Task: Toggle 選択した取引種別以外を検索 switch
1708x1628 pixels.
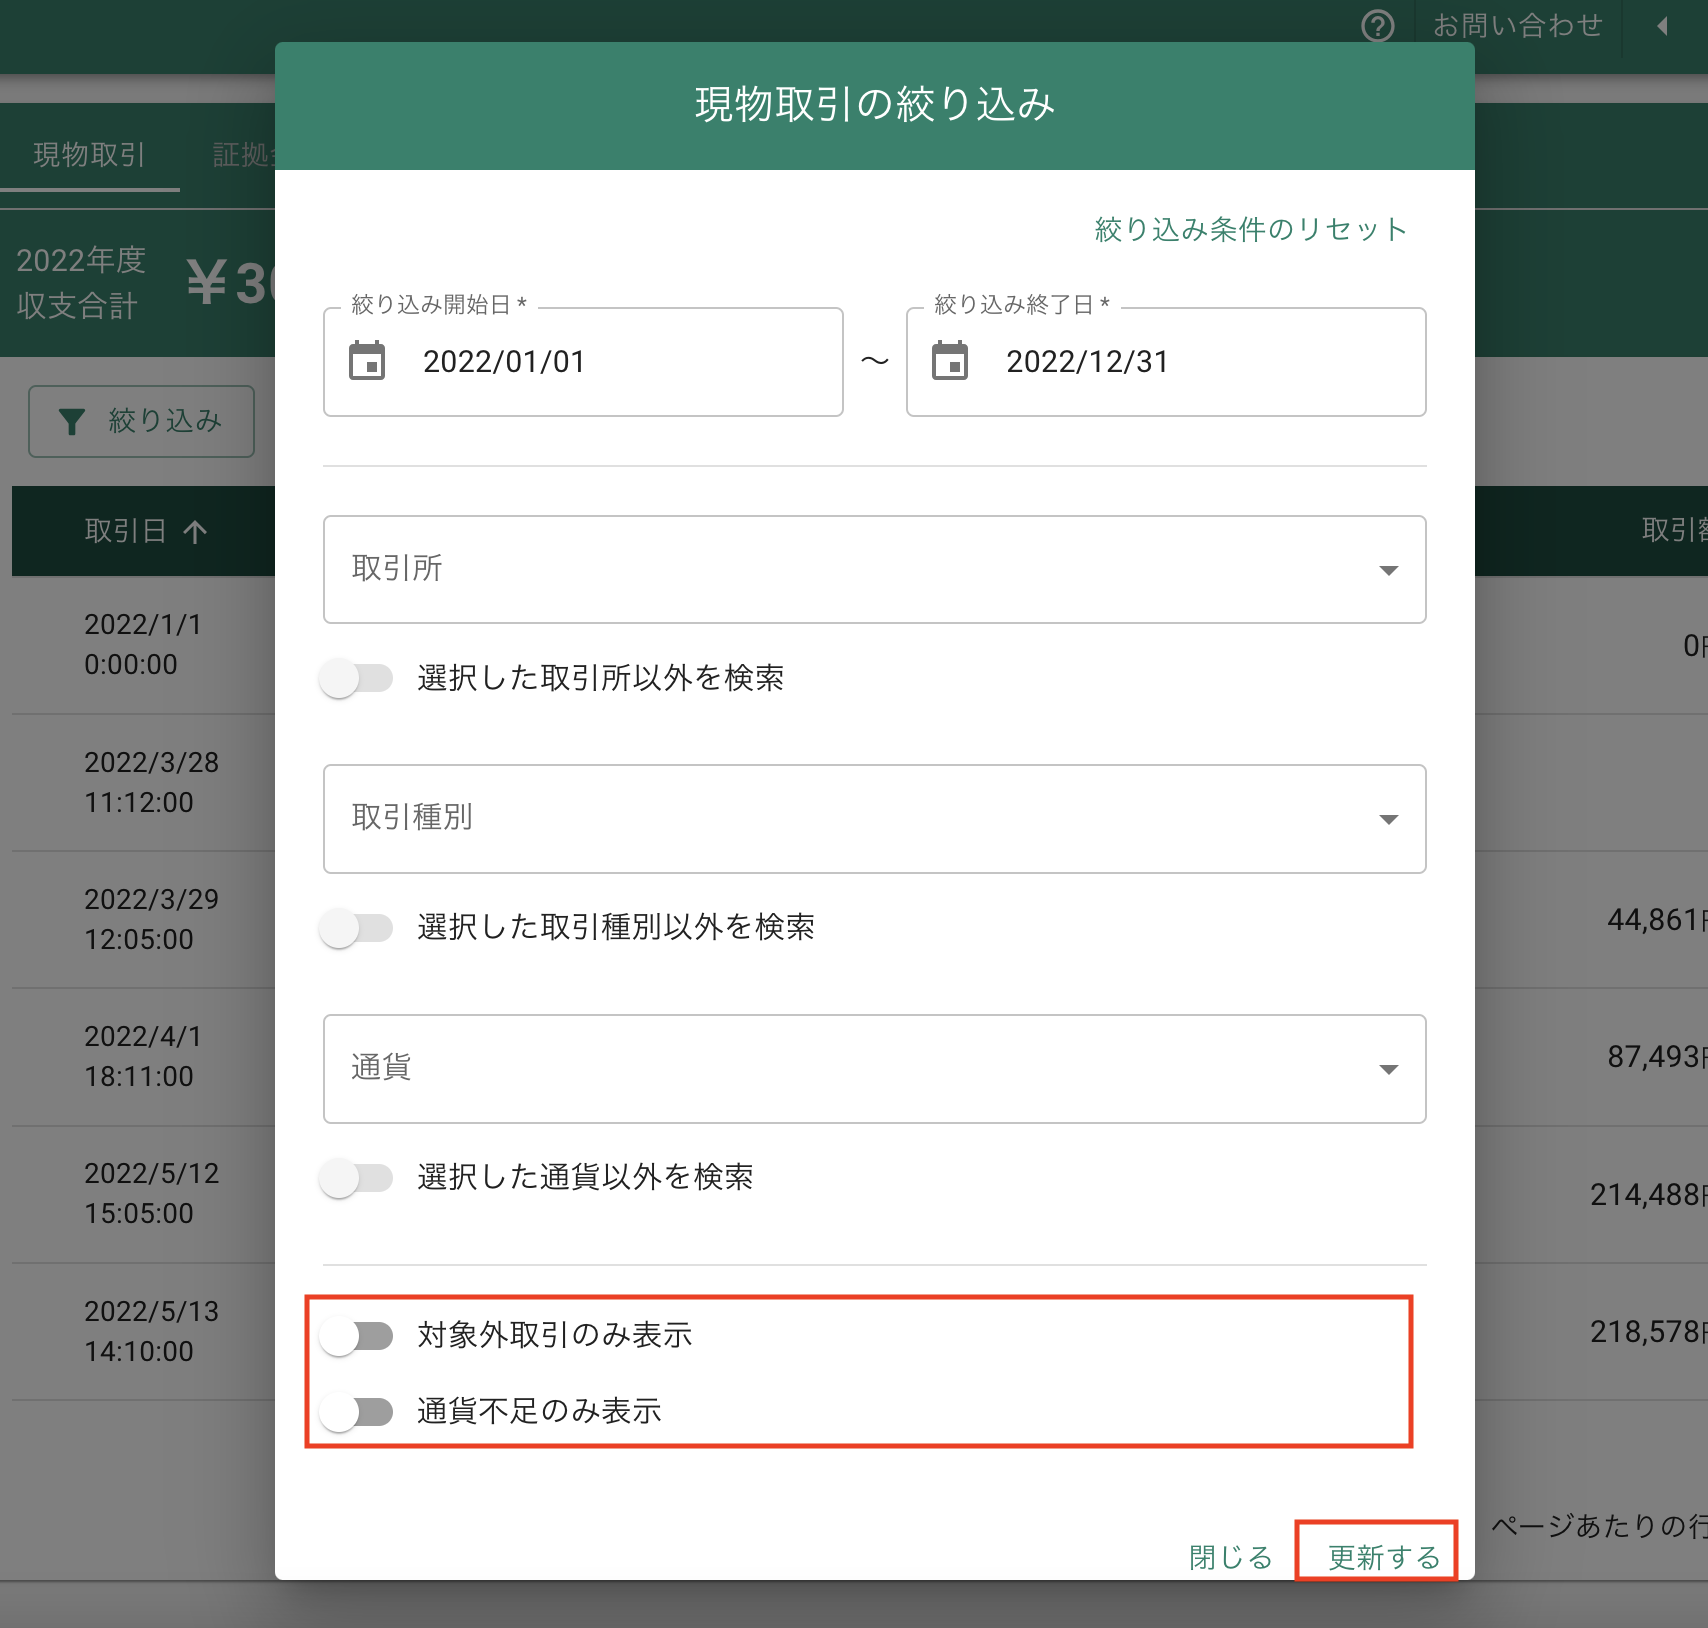Action: pyautogui.click(x=356, y=928)
